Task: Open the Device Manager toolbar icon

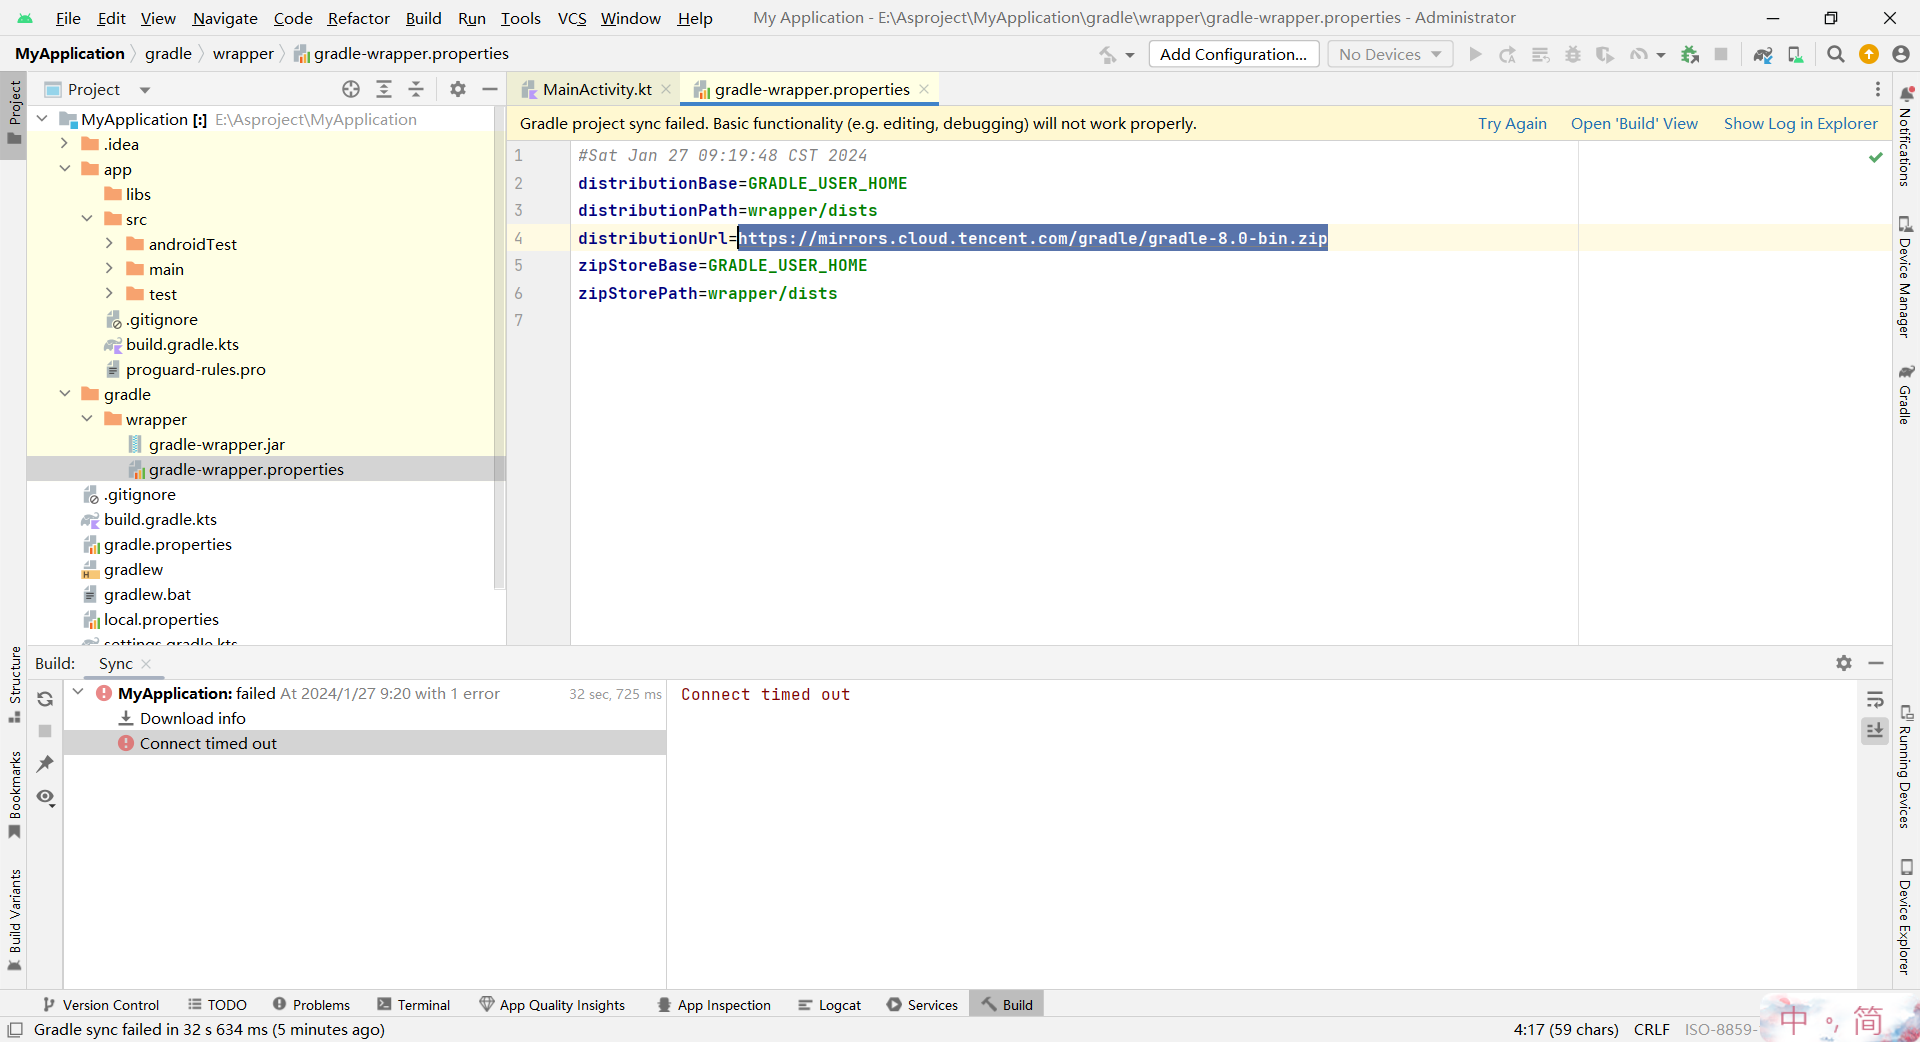Action: [1795, 55]
